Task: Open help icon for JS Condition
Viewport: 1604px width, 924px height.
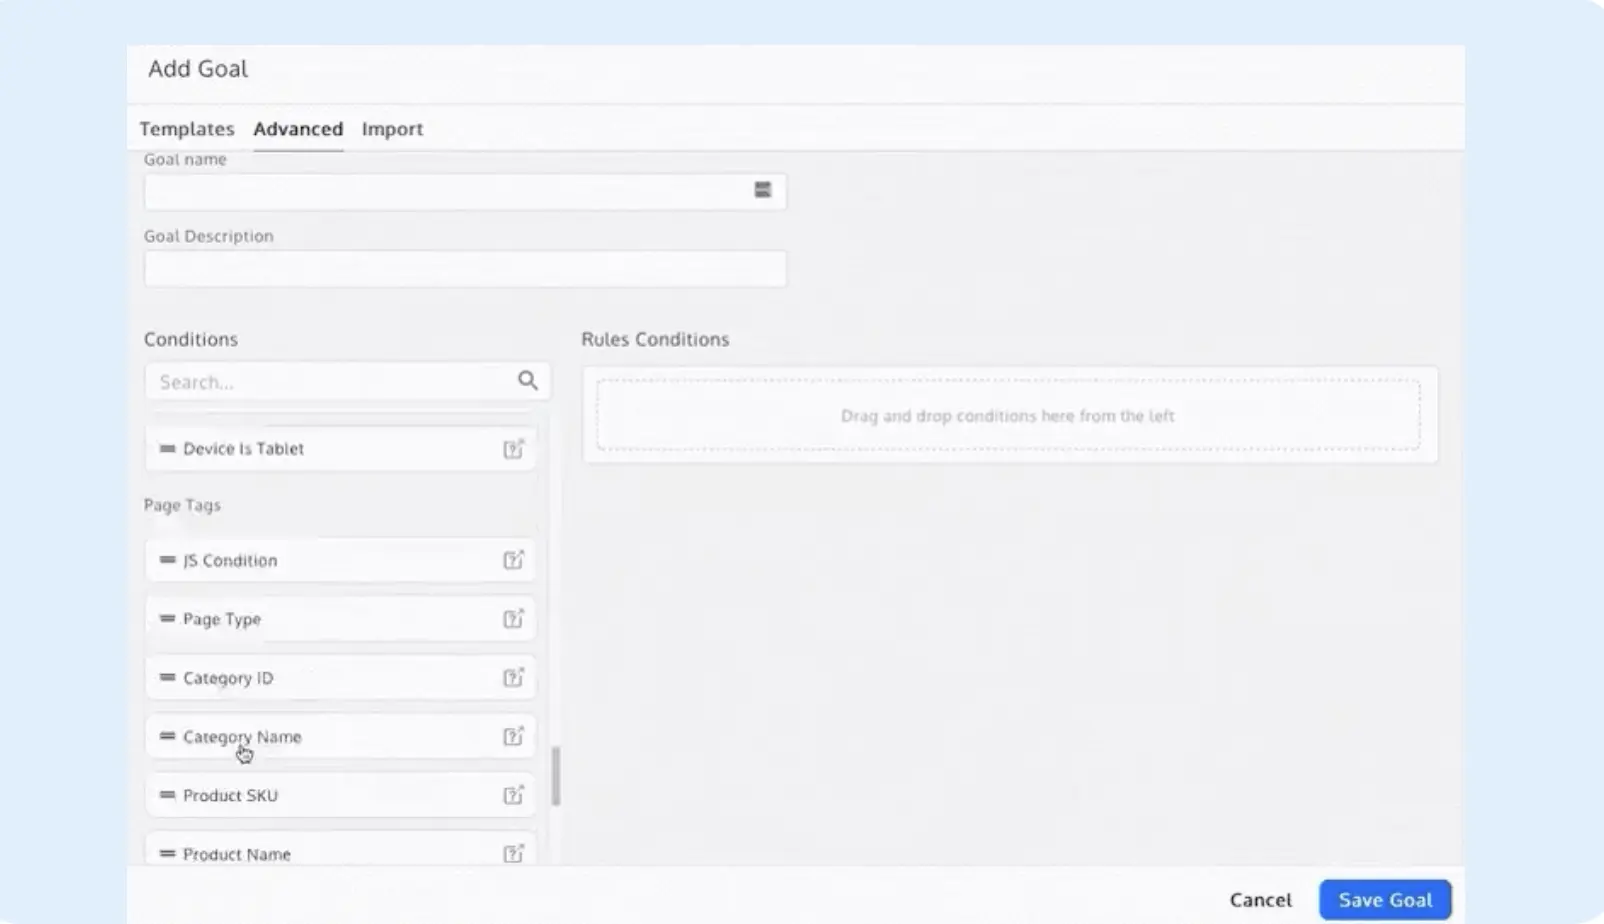Action: (x=513, y=560)
